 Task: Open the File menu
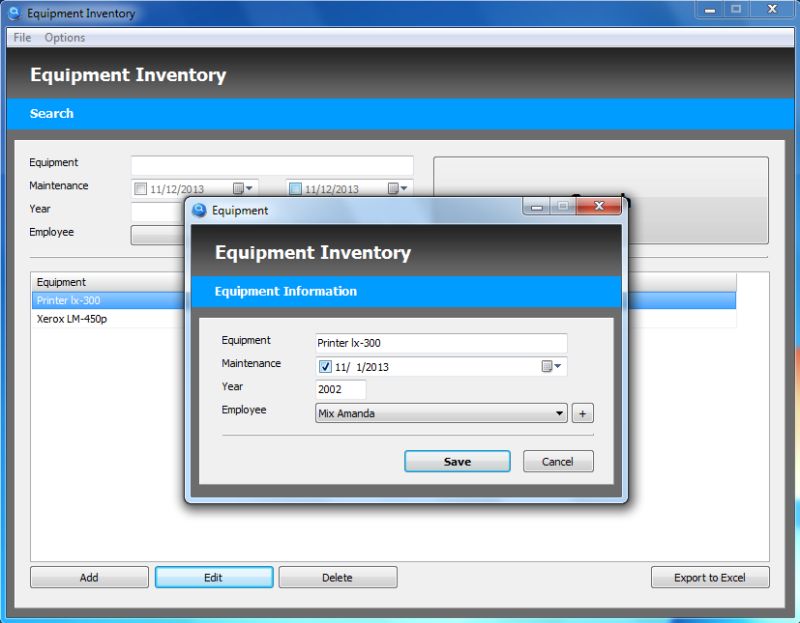(x=21, y=37)
